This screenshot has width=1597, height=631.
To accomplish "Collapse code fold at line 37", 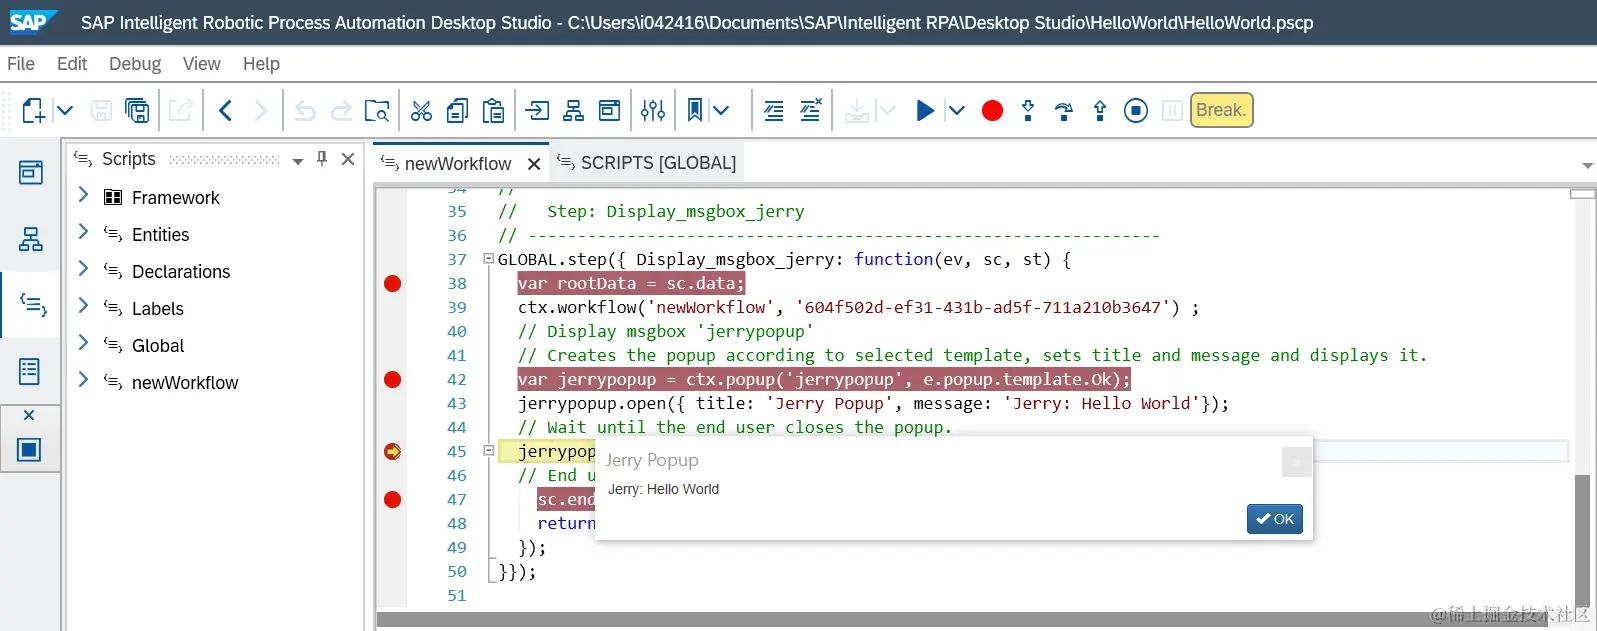I will [x=488, y=259].
